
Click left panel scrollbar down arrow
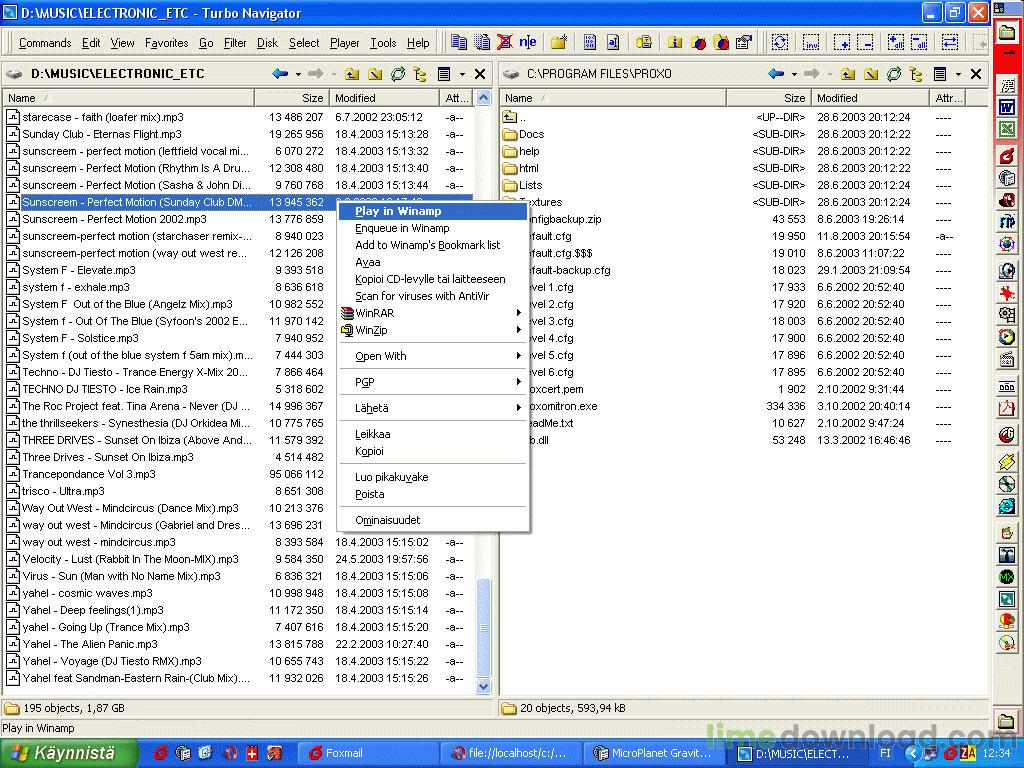pyautogui.click(x=484, y=687)
